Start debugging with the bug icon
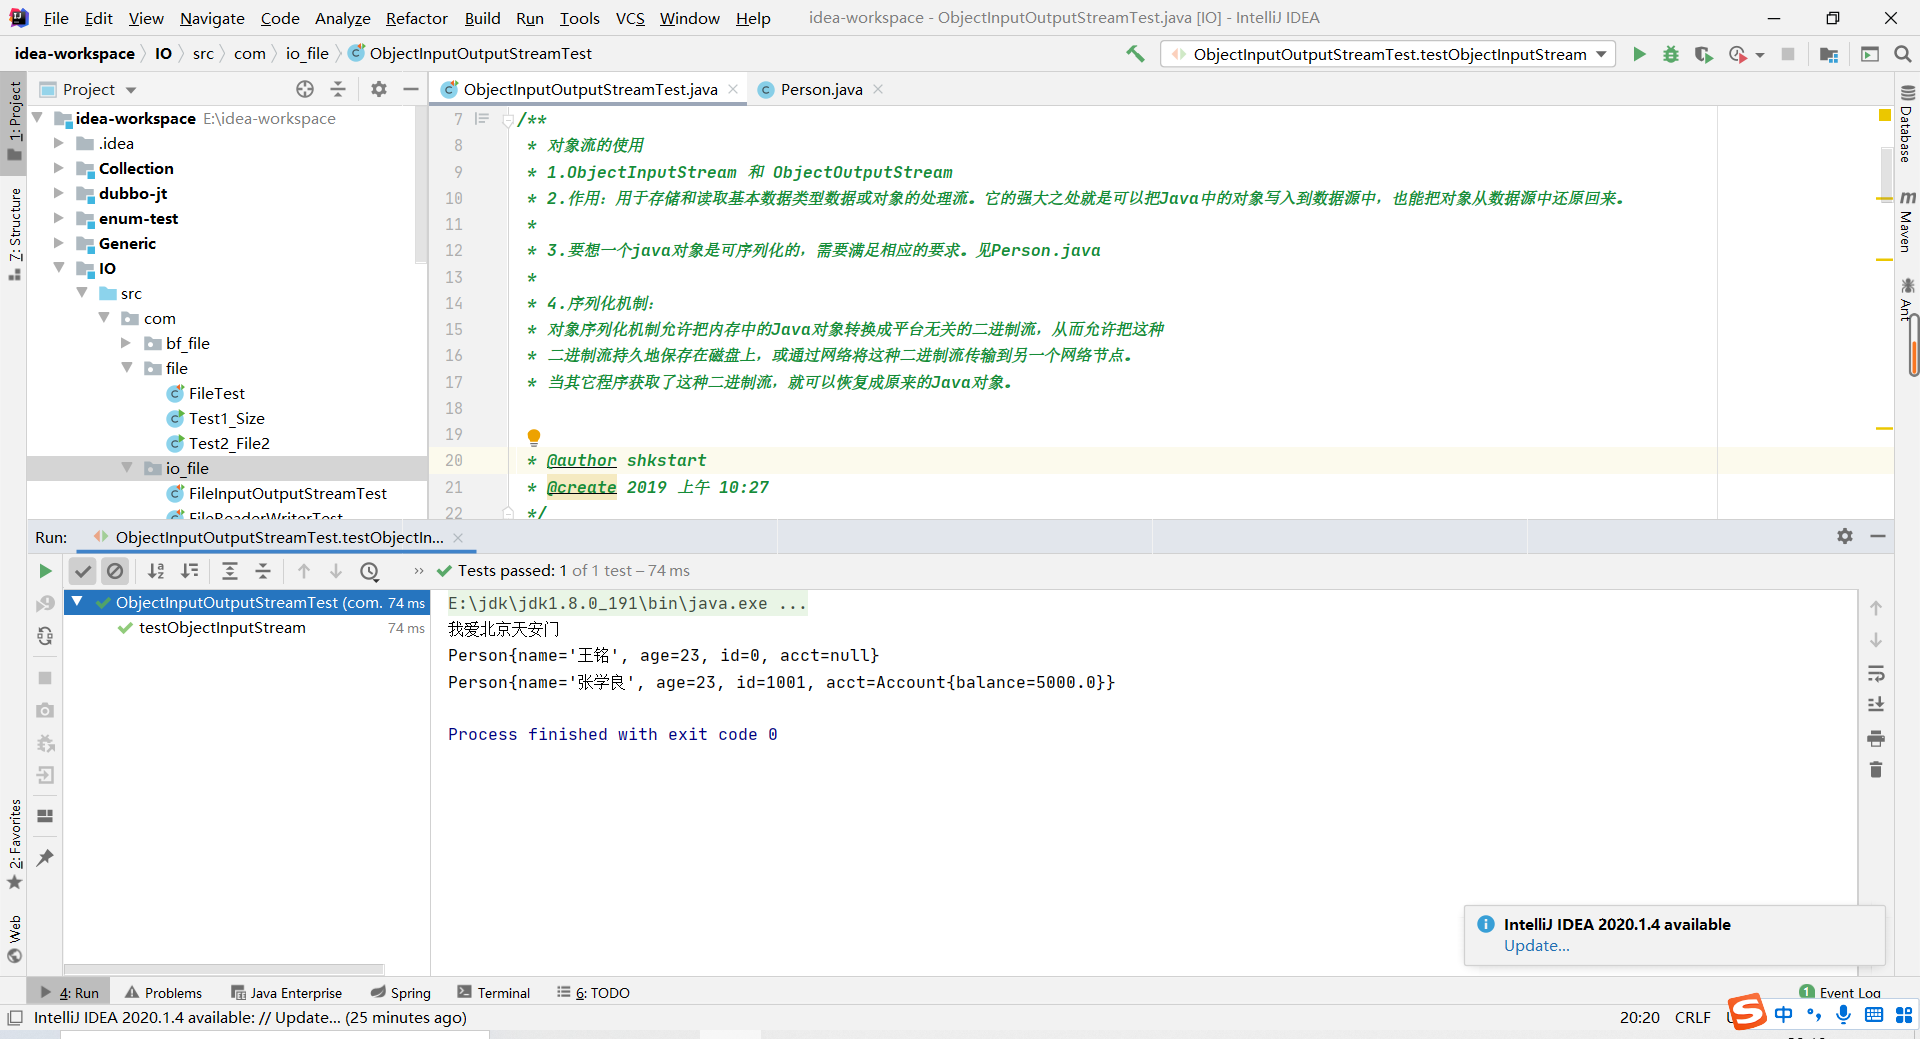Viewport: 1920px width, 1039px height. [x=1671, y=54]
